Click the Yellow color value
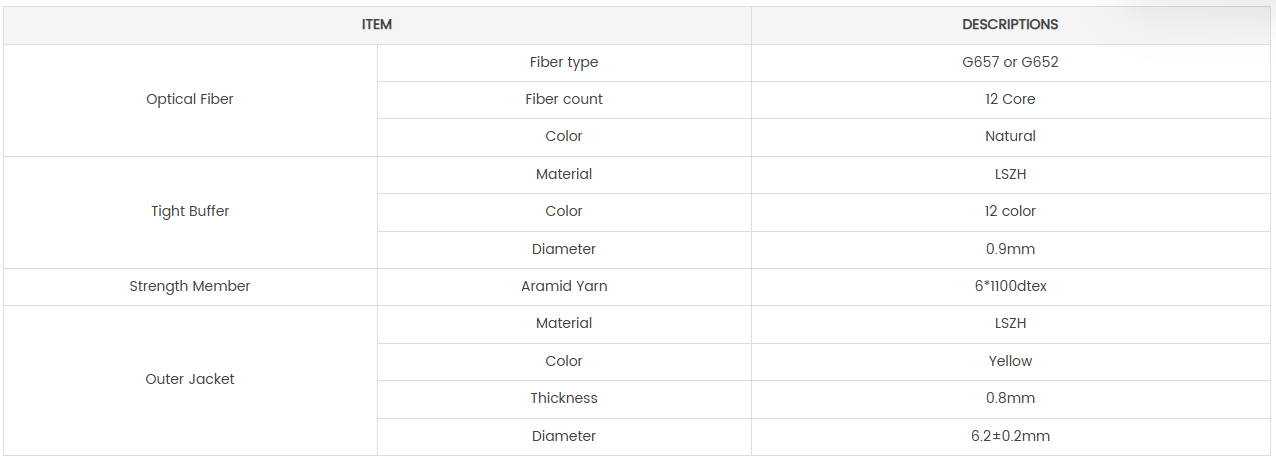The height and width of the screenshot is (459, 1276). tap(1010, 361)
